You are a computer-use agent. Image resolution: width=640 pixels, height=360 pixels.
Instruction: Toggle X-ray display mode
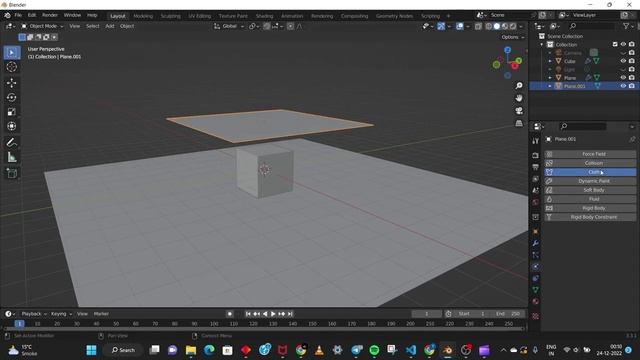click(x=478, y=26)
